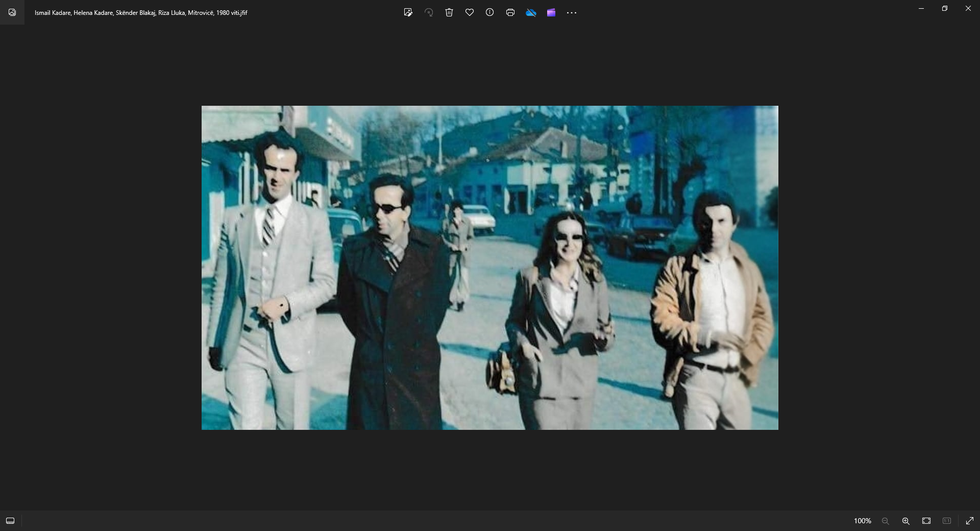980x531 pixels.
Task: Show image at actual size
Action: tap(947, 521)
